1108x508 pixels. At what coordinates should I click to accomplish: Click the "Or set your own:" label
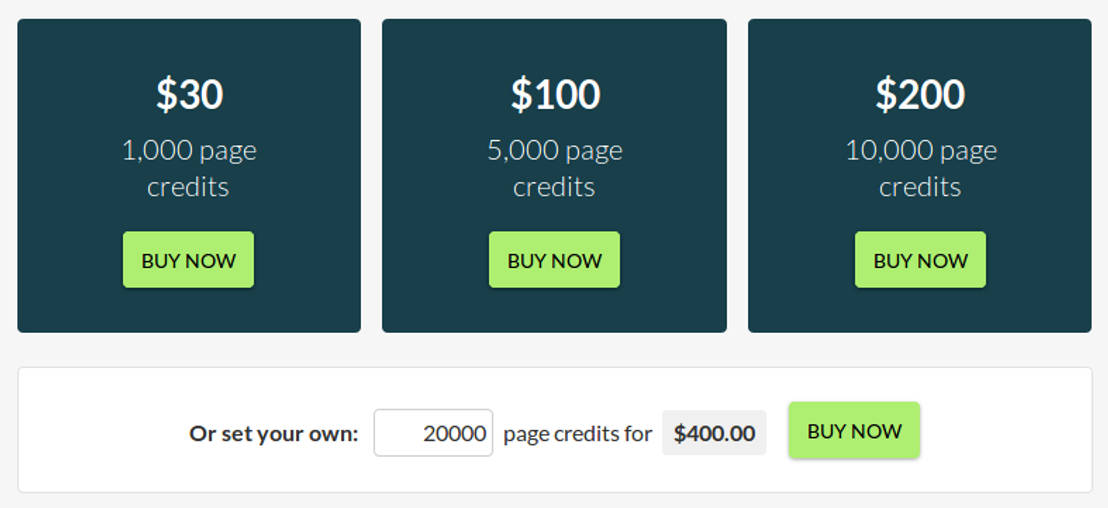pos(273,434)
